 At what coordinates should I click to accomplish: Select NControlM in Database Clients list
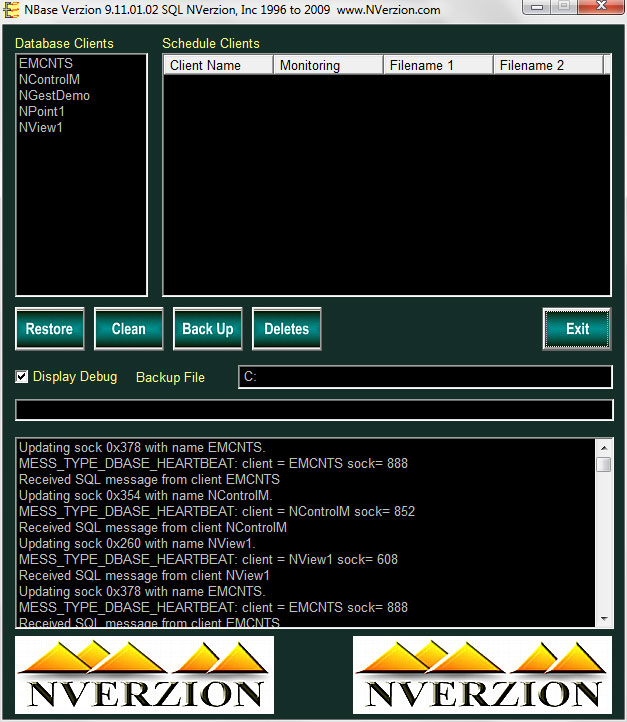tap(49, 79)
